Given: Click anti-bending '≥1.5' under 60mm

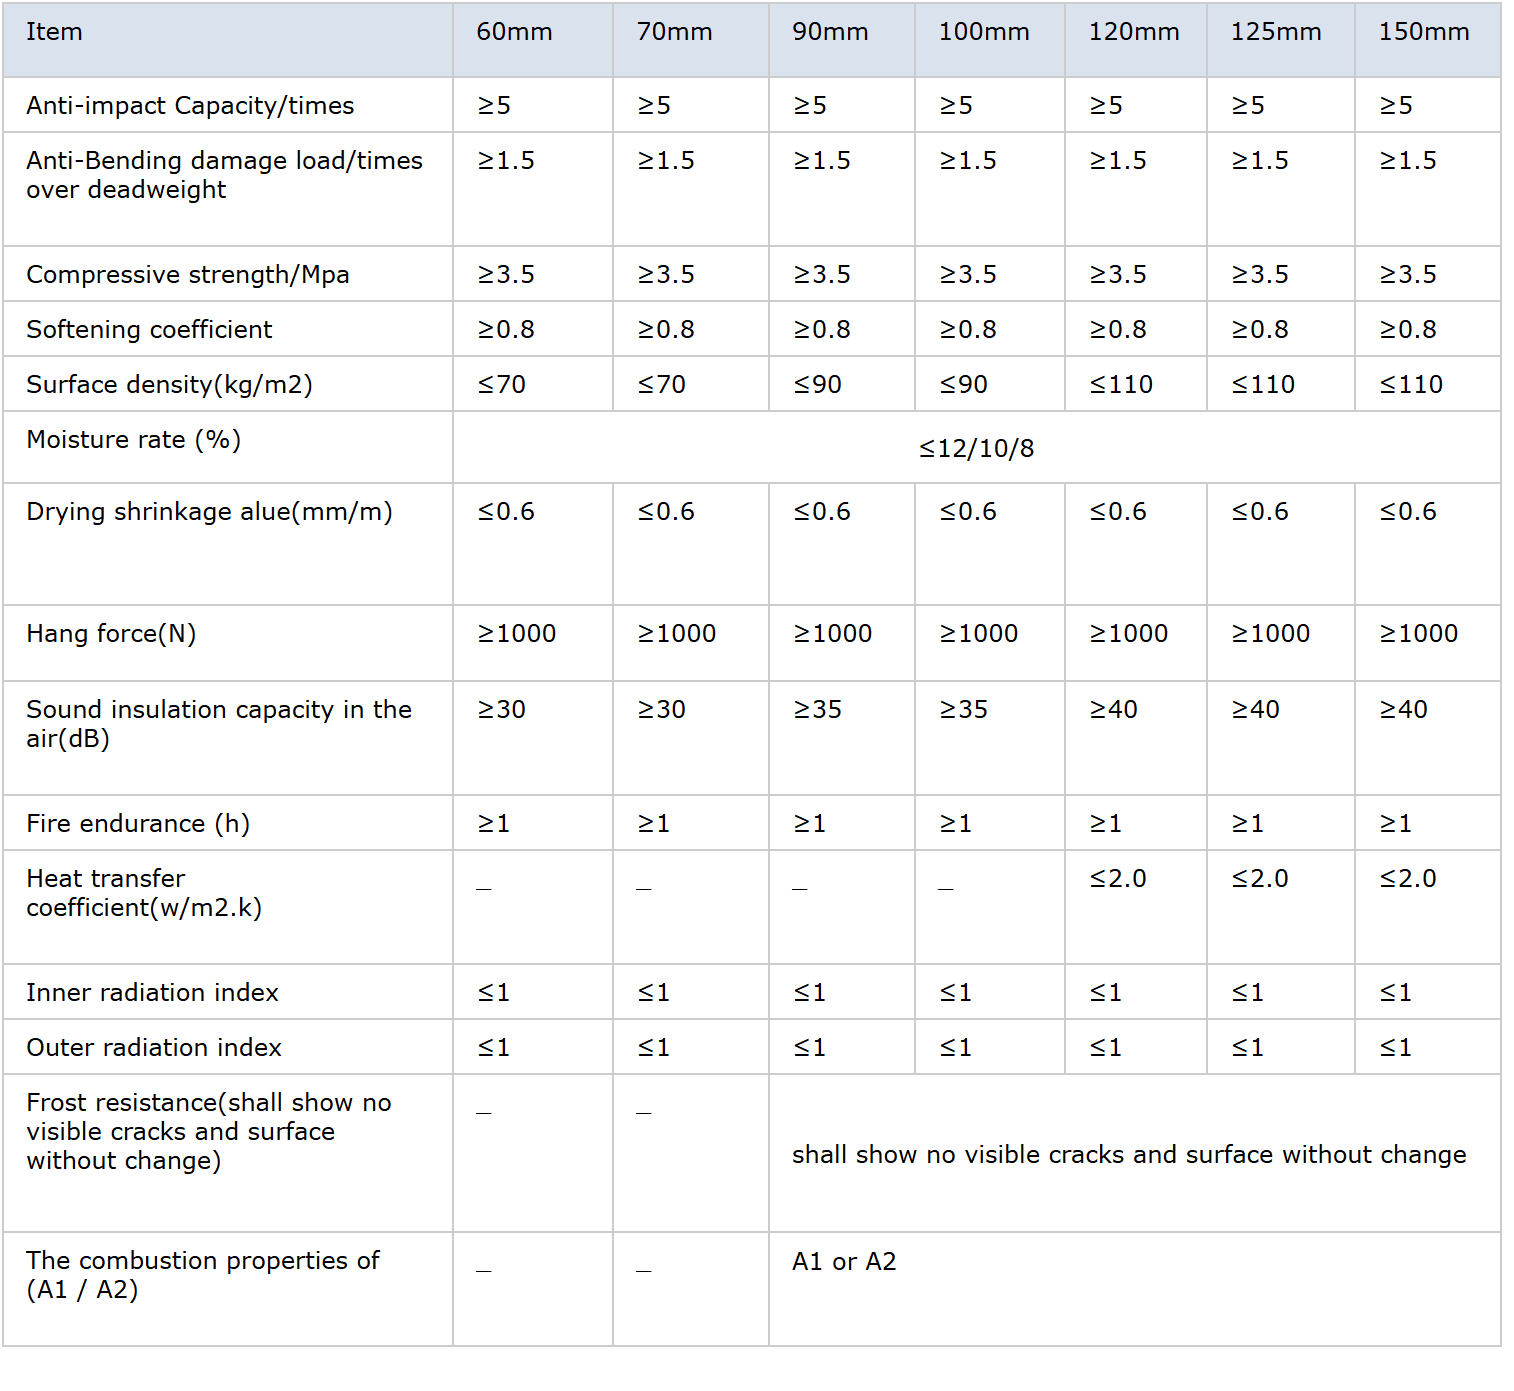Looking at the screenshot, I should (505, 161).
